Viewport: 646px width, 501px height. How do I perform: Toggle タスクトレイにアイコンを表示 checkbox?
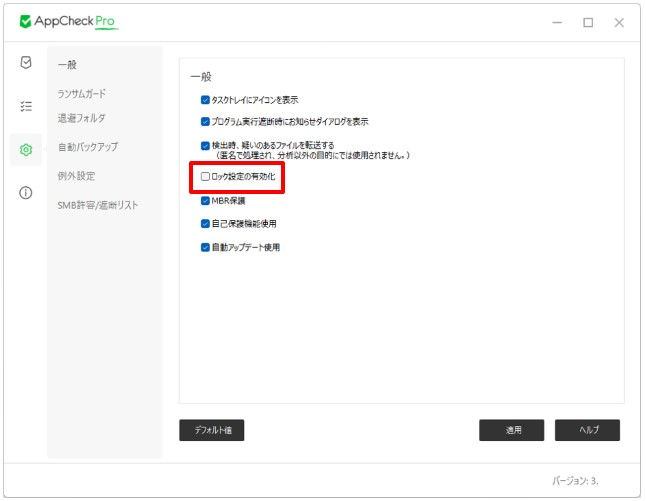(205, 100)
